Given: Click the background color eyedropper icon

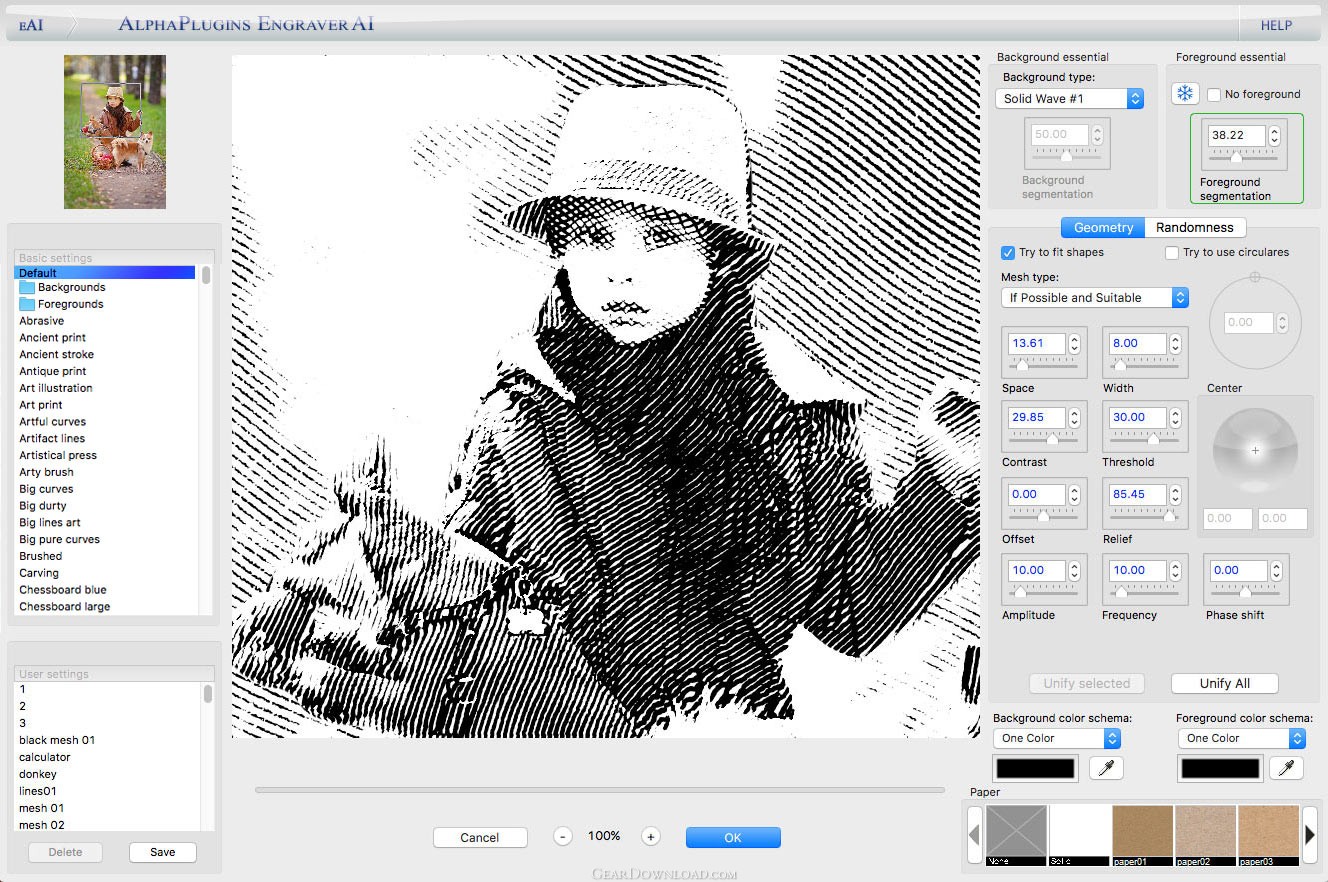Looking at the screenshot, I should click(1107, 768).
